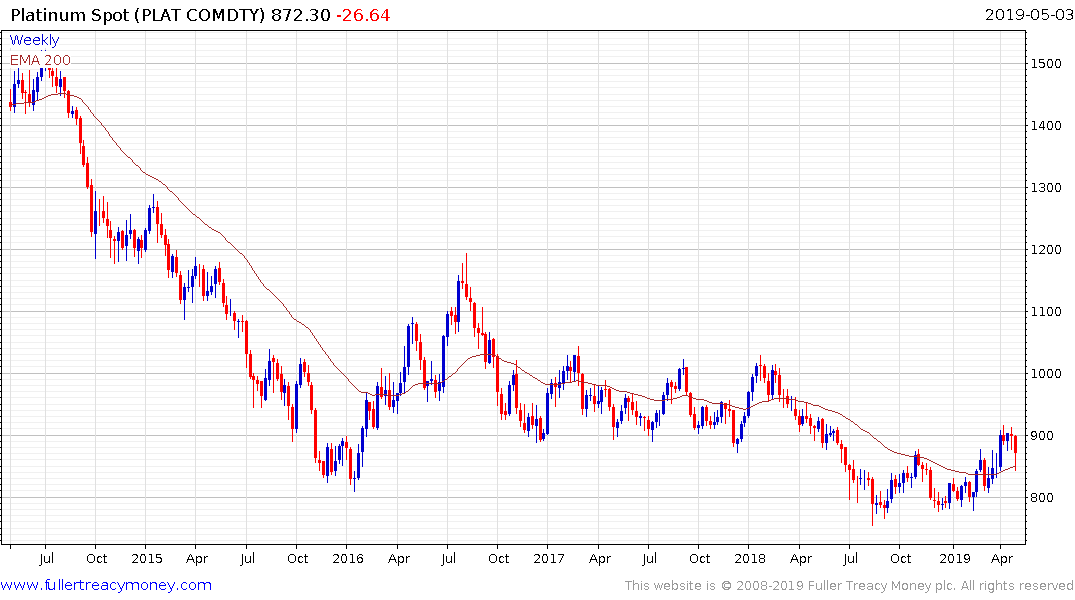Click the 2018 year label on time axis

[749, 558]
